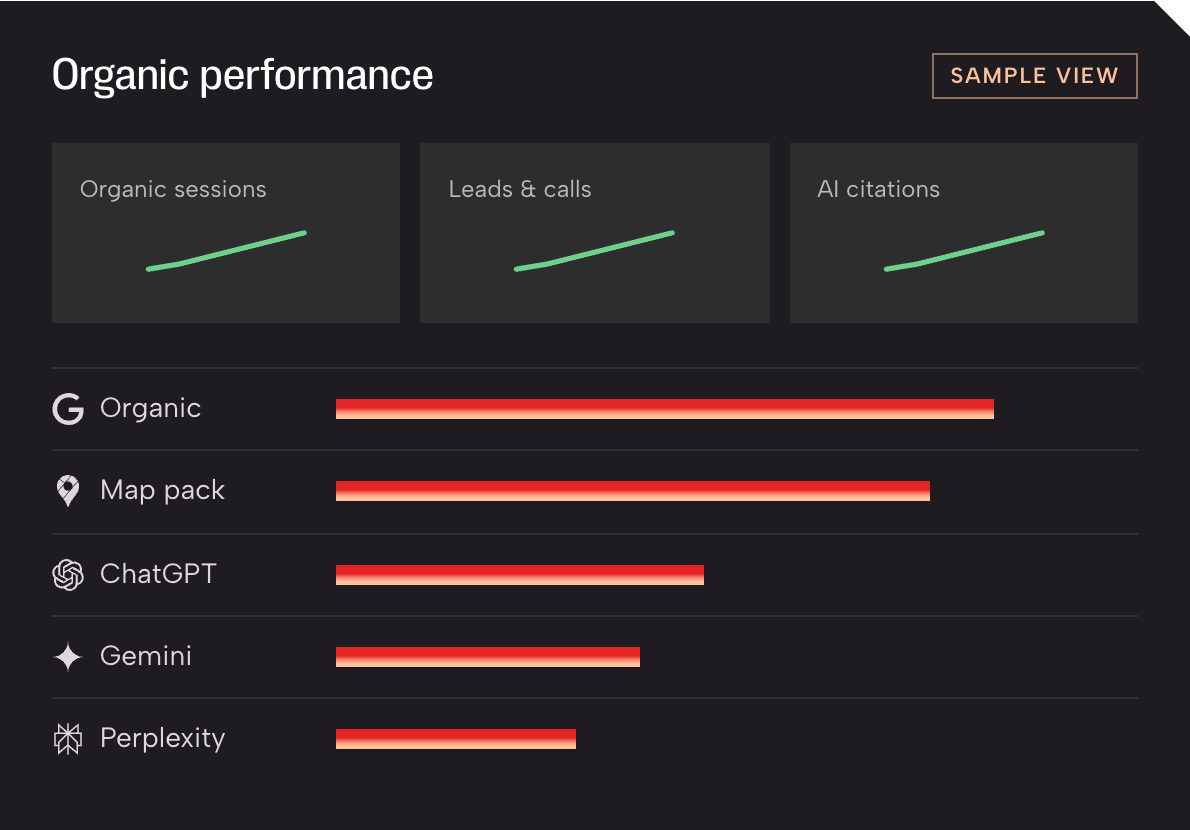Viewport: 1190px width, 830px height.
Task: Click the Google G icon beside Organic
Action: pos(68,409)
